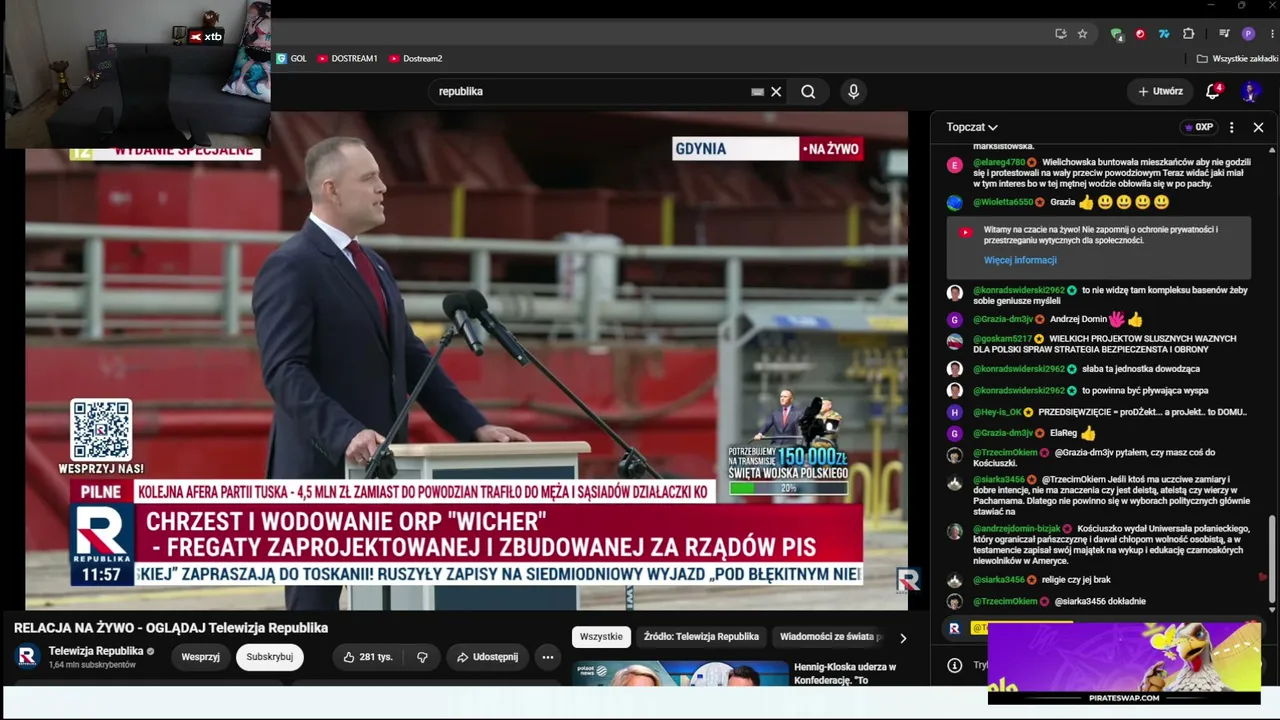Open more actions menu beside Udostępnij
This screenshot has width=1280, height=720.
(548, 657)
